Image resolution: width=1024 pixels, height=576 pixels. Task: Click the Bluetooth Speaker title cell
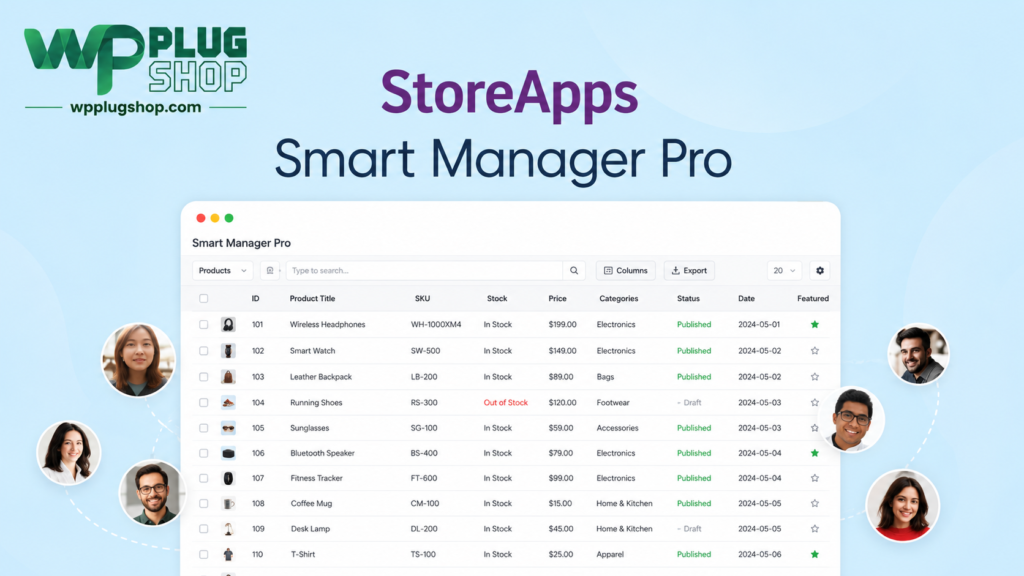322,453
